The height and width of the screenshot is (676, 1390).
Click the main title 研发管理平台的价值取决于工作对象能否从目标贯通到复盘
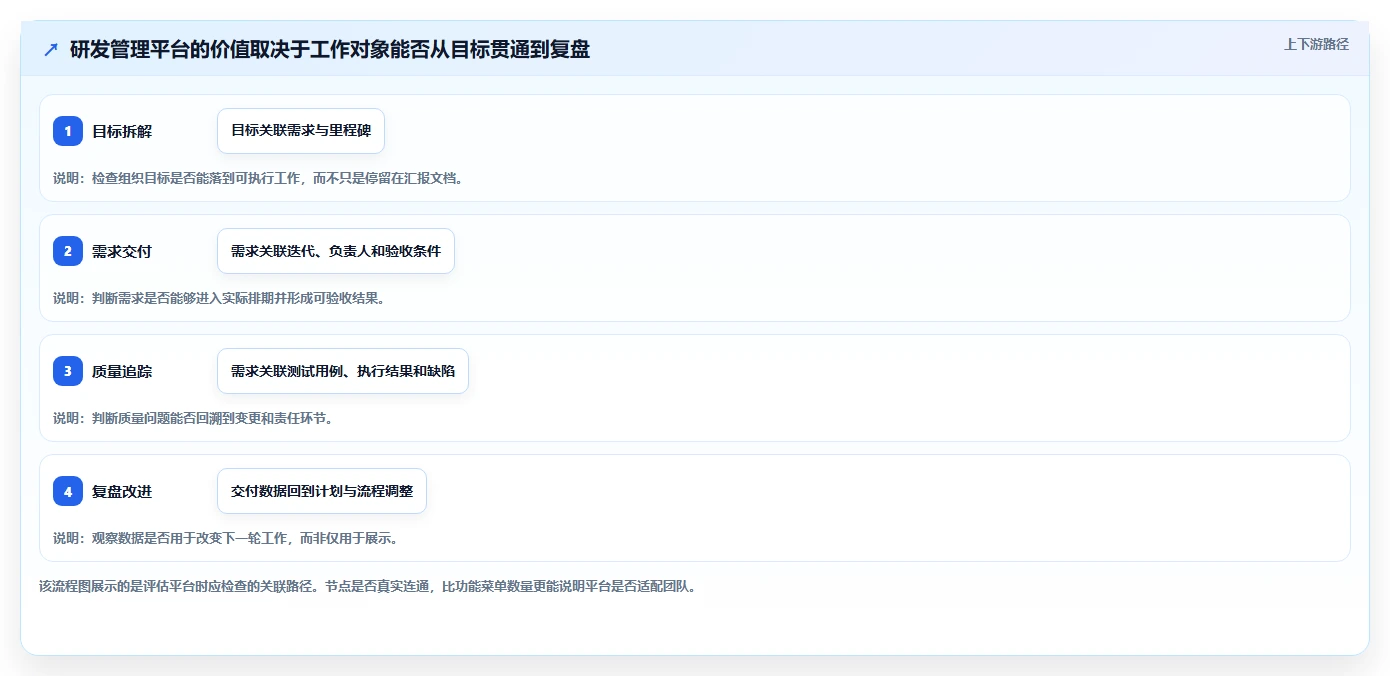(330, 49)
